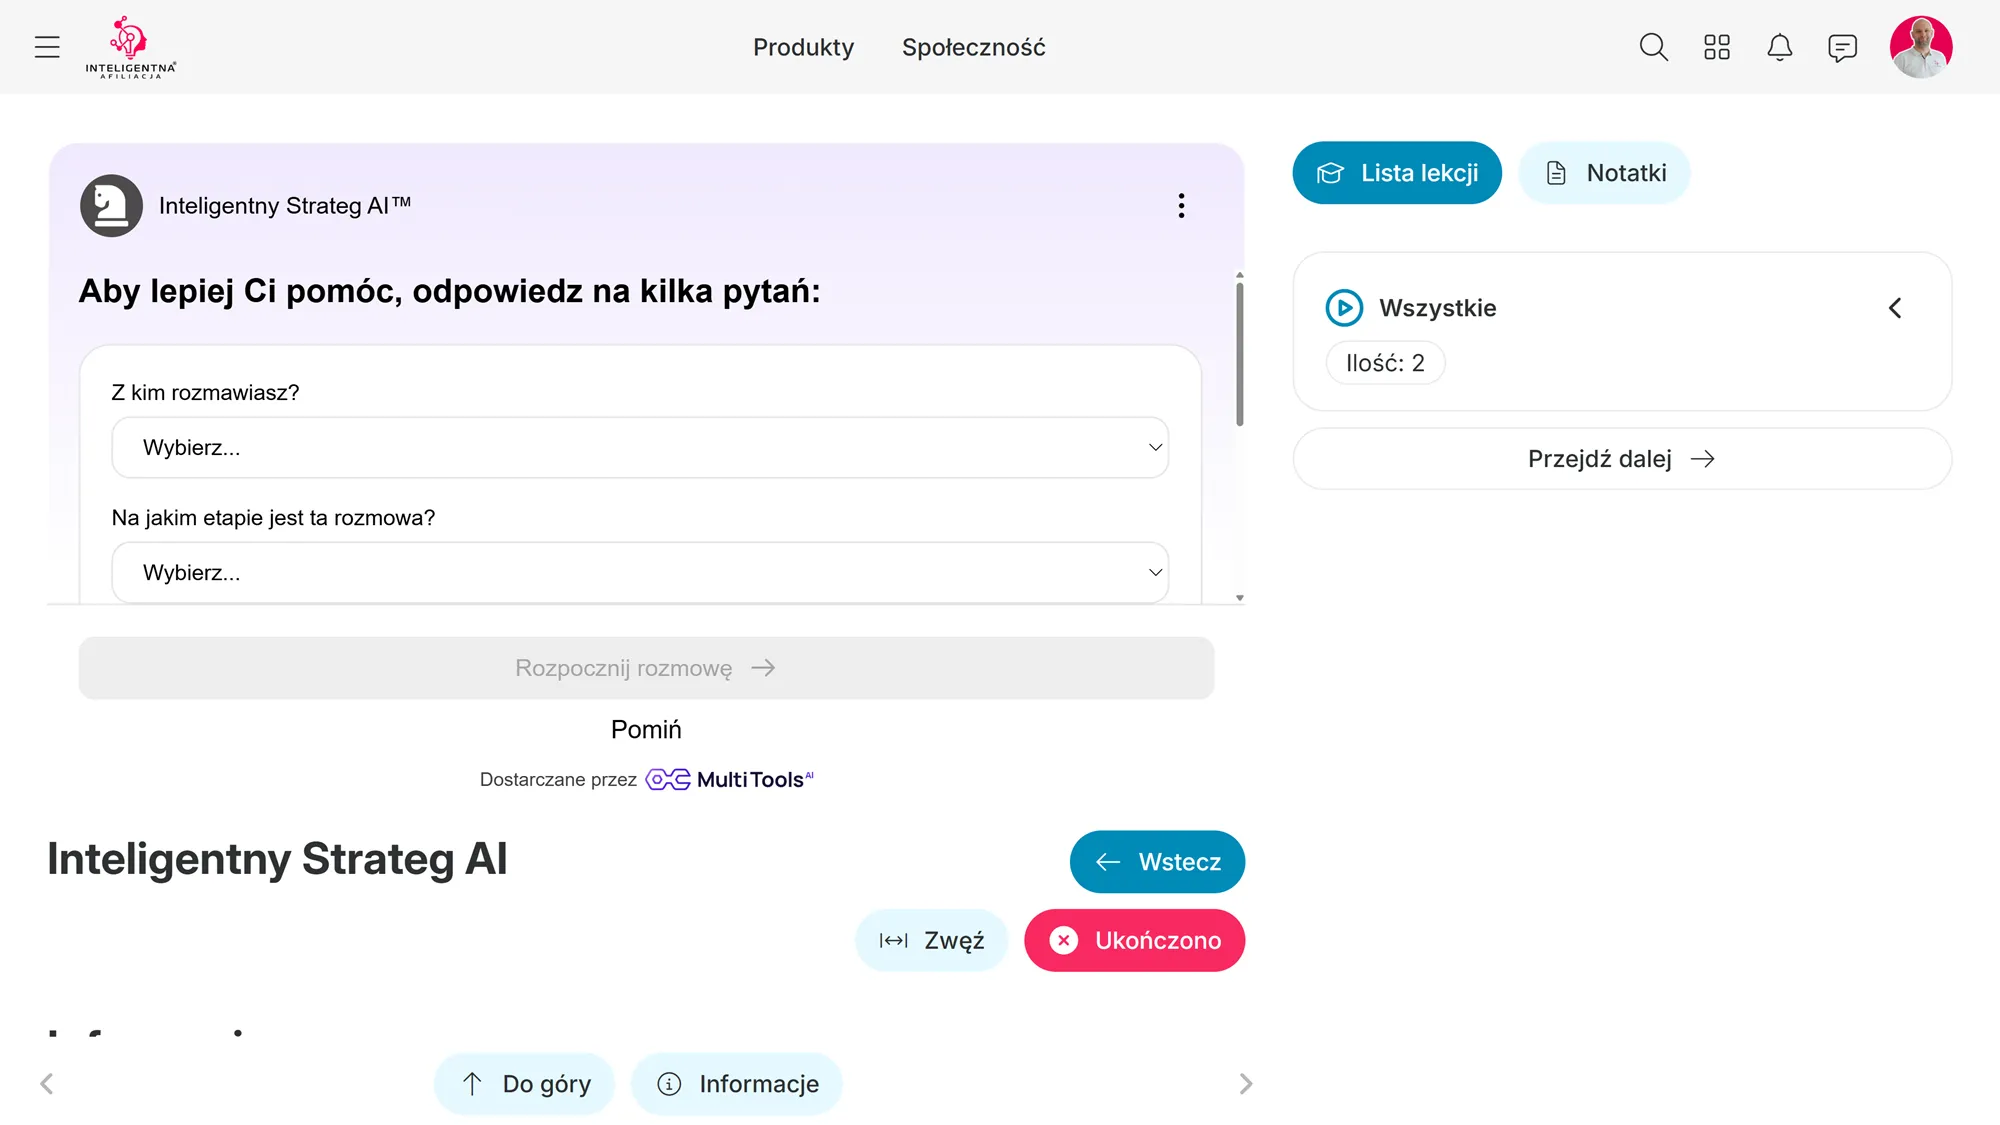Click the Przejdź dalej button
The image size is (2000, 1125).
[x=1622, y=459]
